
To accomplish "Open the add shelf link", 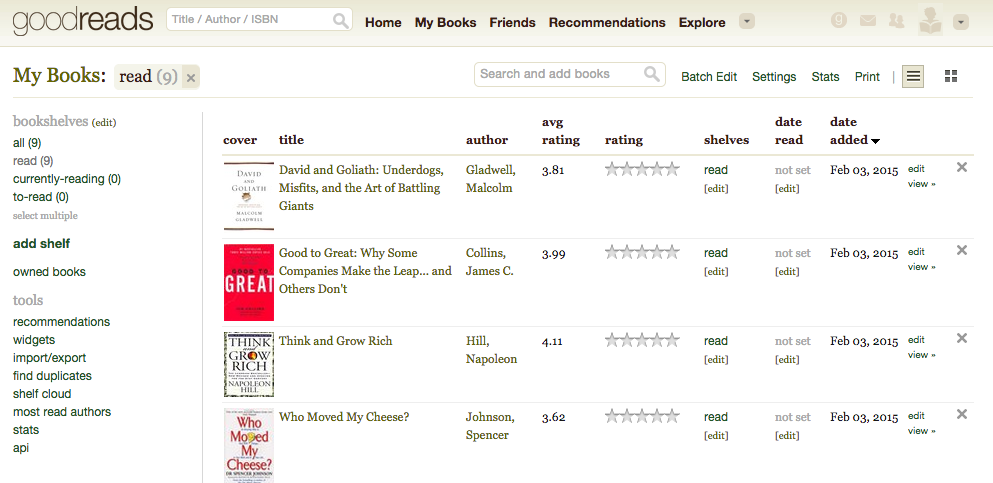I will point(41,244).
